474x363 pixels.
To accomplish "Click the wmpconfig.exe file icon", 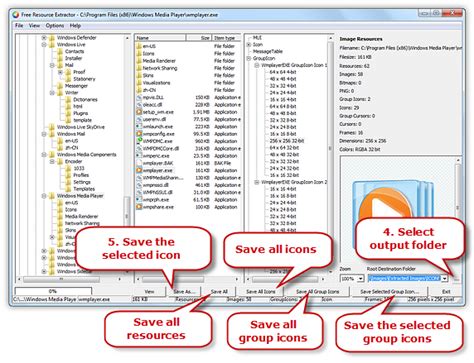I will 139,134.
